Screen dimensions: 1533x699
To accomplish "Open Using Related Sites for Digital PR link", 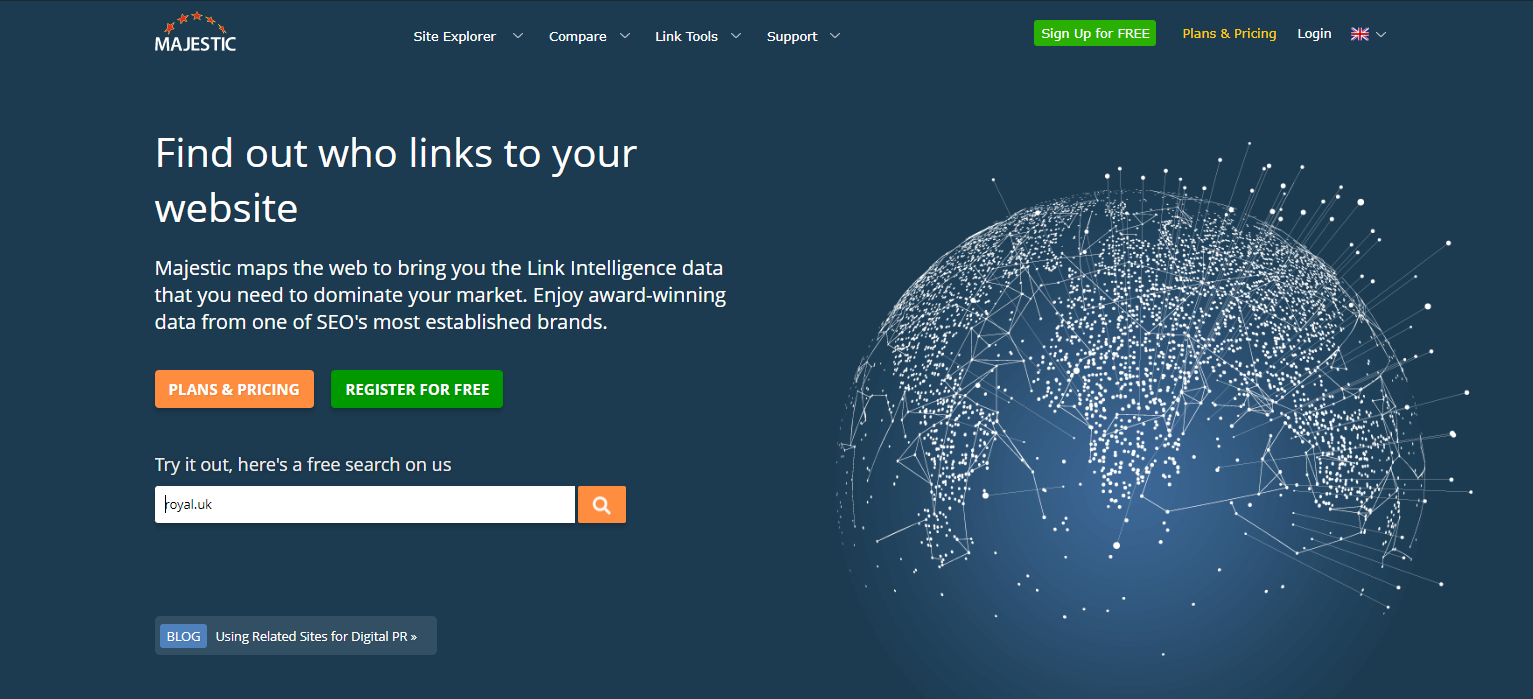I will pos(316,636).
